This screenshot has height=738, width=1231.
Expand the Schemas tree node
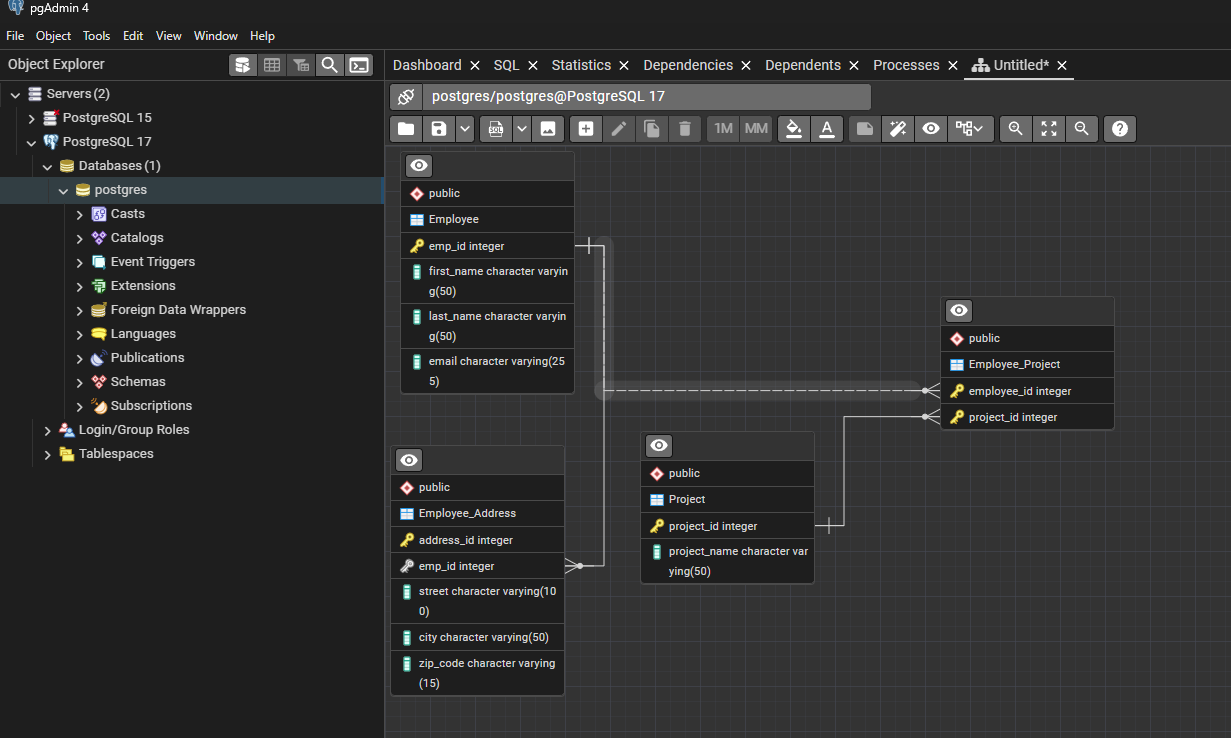pos(80,382)
